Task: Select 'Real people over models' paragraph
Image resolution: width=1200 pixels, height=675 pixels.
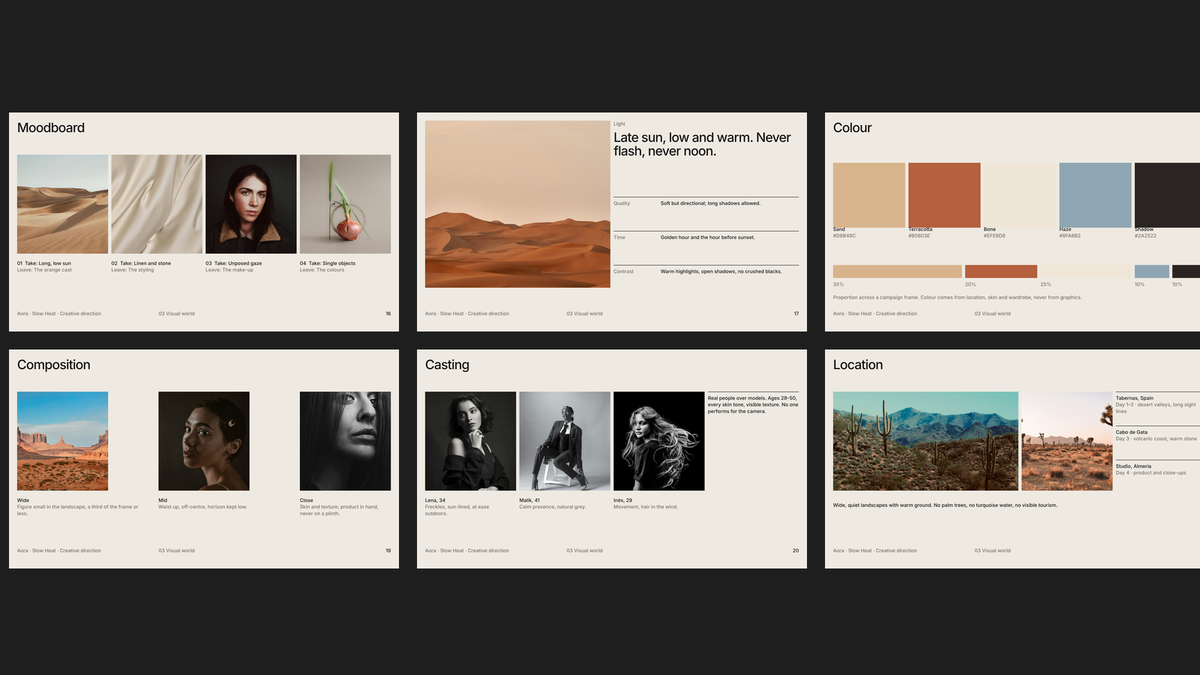Action: [x=752, y=404]
